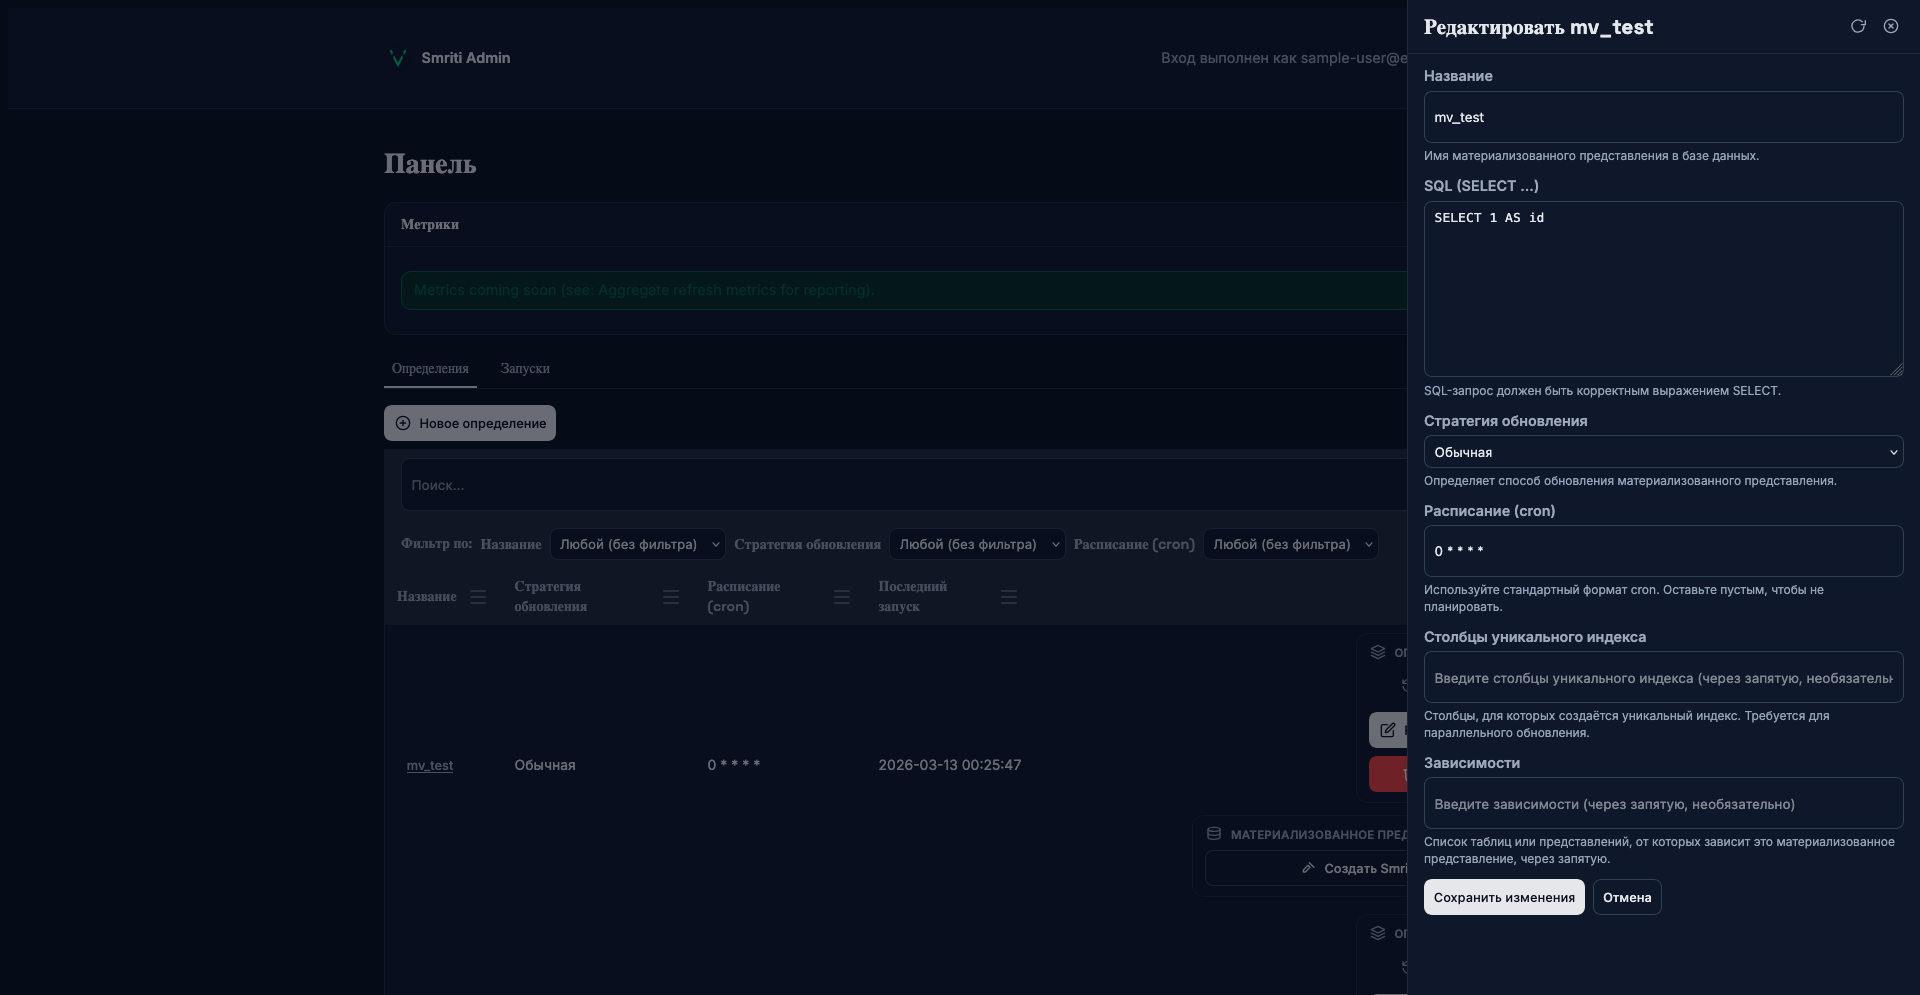Image resolution: width=1920 pixels, height=995 pixels.
Task: Click the Smriti Admin logo icon
Action: click(398, 58)
